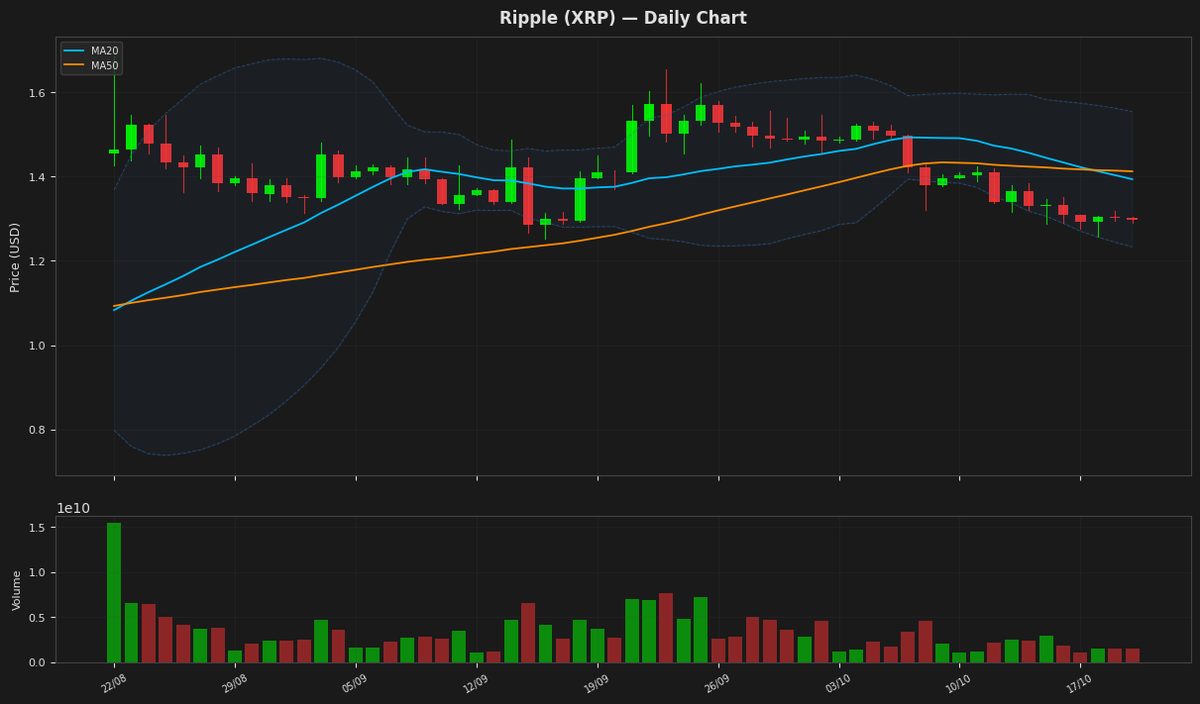Select the MA50 legend entry
The height and width of the screenshot is (704, 1200).
[x=93, y=65]
